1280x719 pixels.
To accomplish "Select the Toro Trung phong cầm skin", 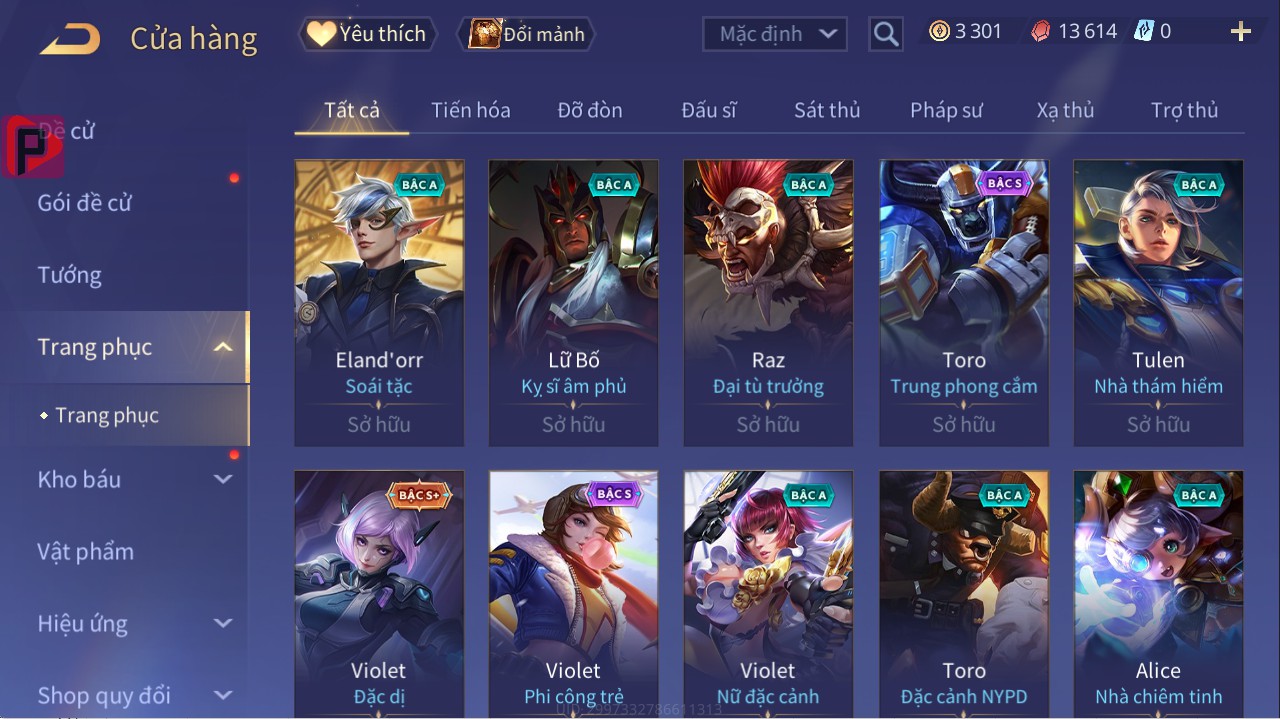I will point(964,303).
